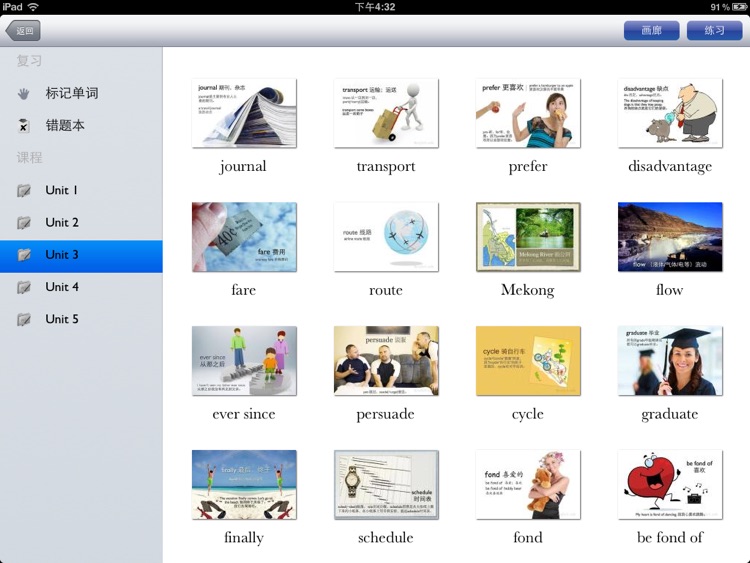Open the 画廊 gallery view
Viewport: 750px width, 563px height.
click(x=651, y=31)
